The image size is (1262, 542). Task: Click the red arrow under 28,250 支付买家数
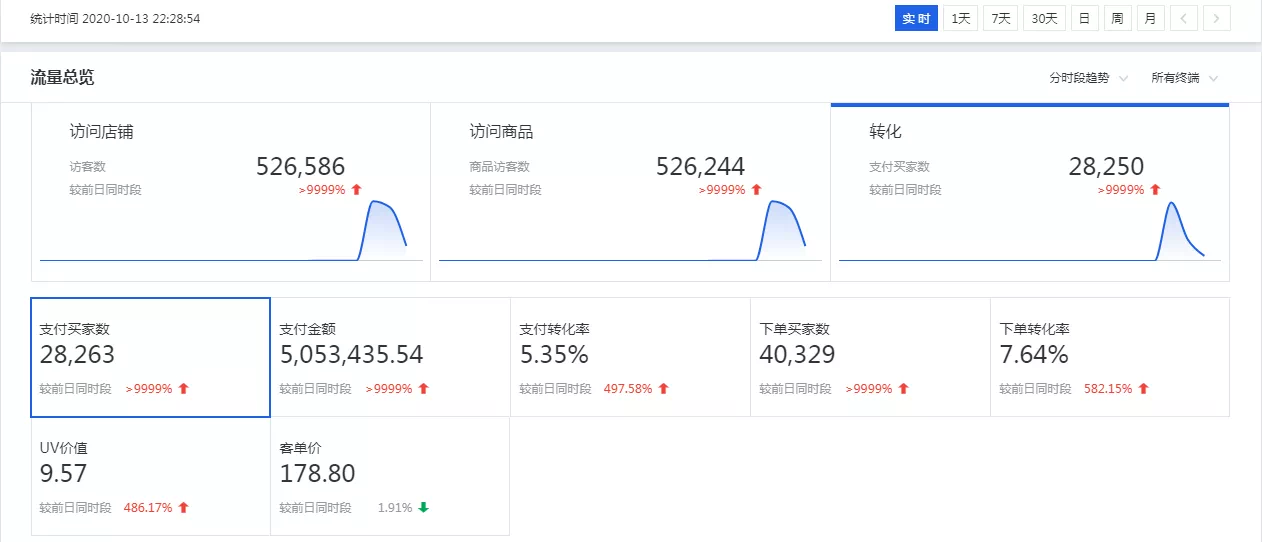click(x=1155, y=189)
